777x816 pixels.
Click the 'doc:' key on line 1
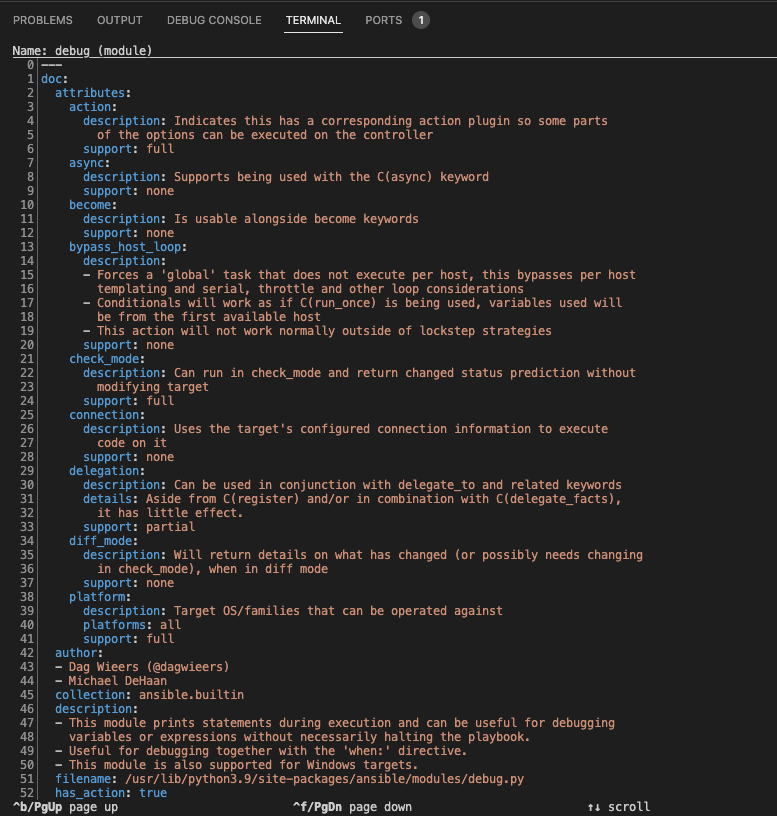pyautogui.click(x=55, y=79)
